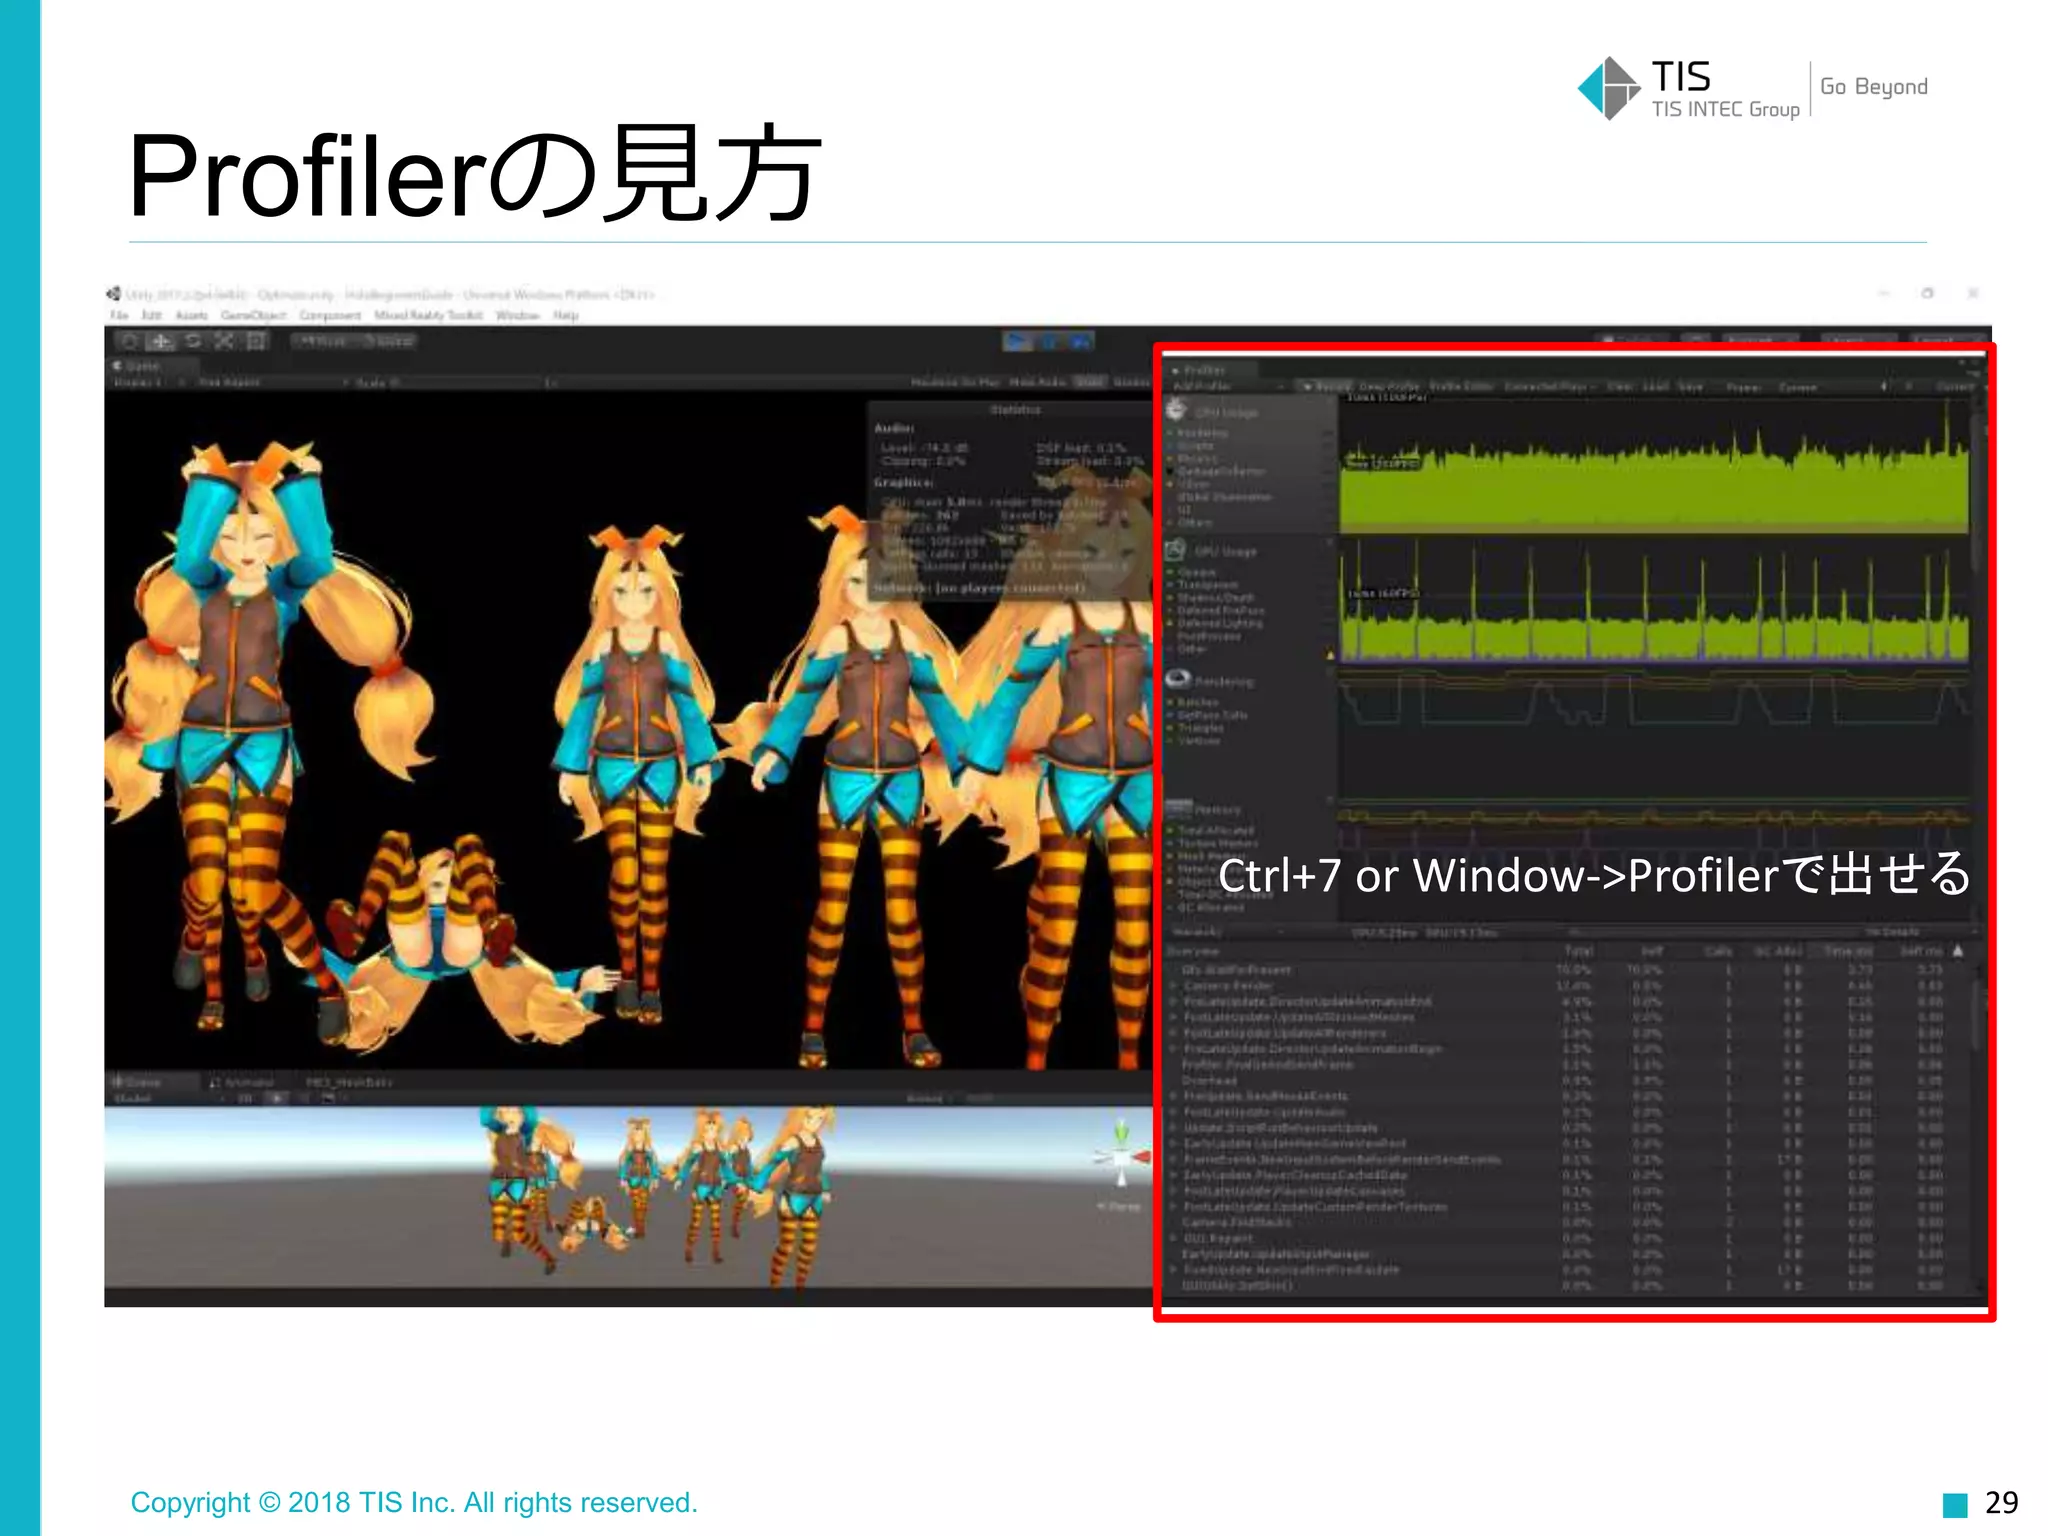
Task: Click the Current frame button in Profiler
Action: [x=1955, y=386]
